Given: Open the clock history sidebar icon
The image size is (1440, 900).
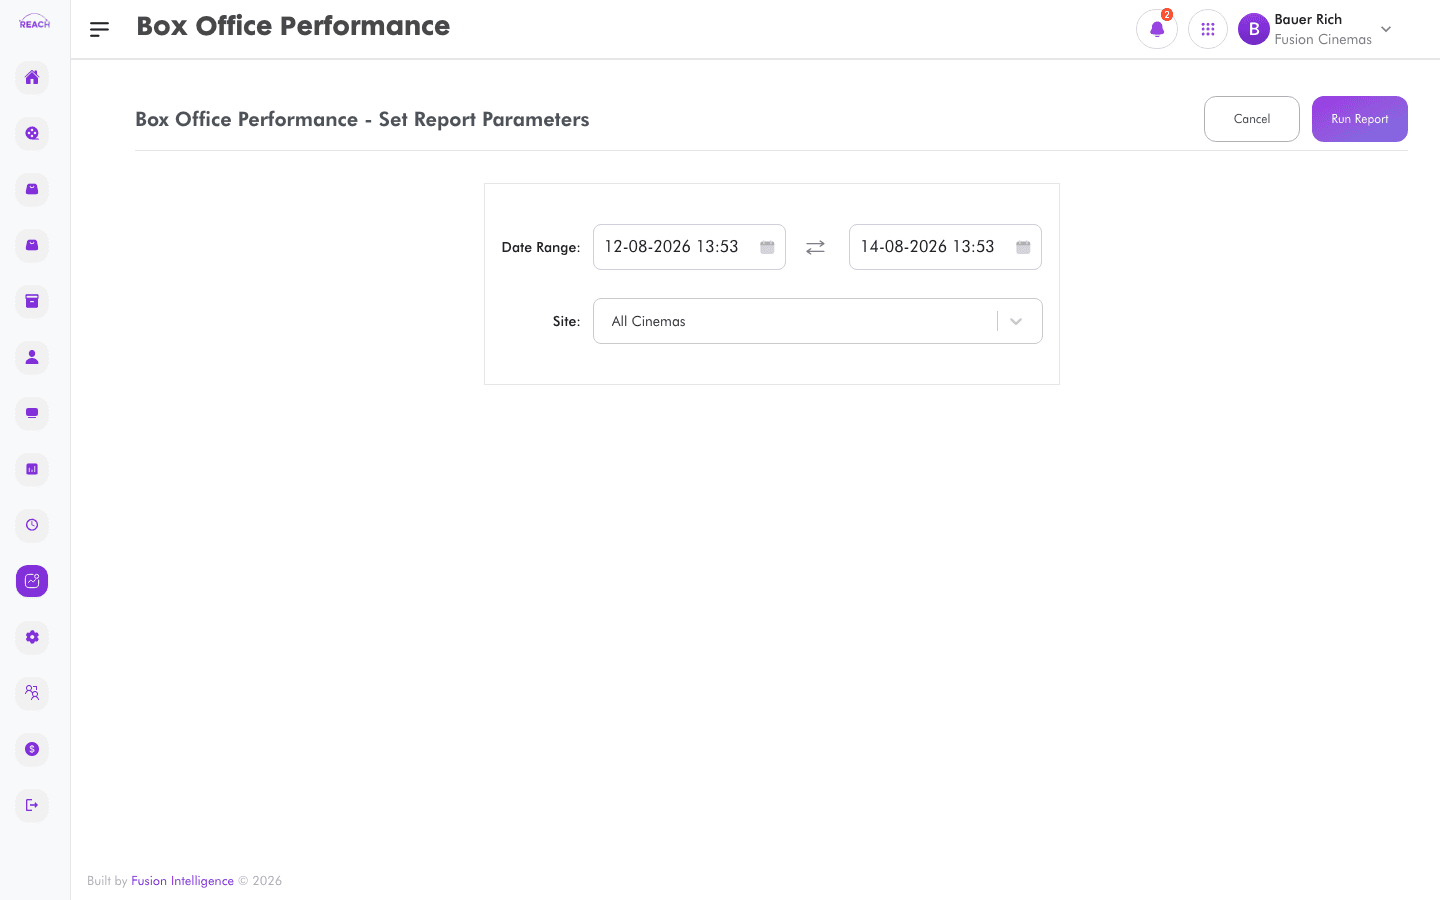Looking at the screenshot, I should click(32, 525).
